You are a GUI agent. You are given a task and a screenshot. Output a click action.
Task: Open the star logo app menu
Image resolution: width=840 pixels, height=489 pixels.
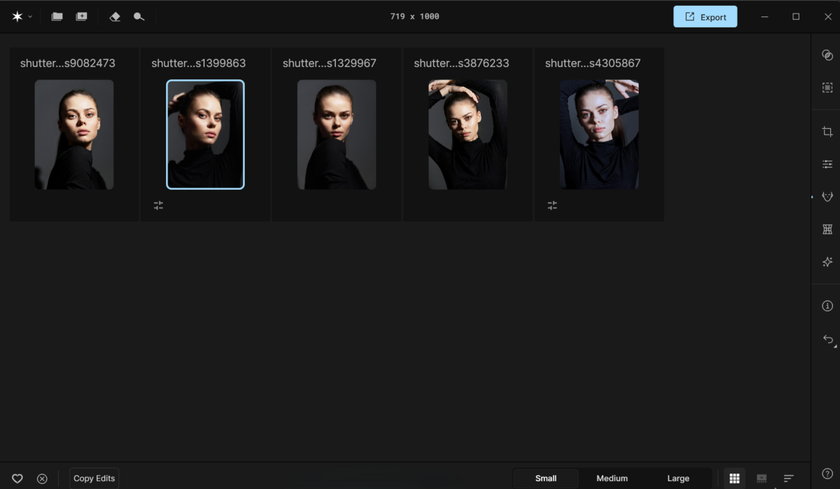pos(21,17)
